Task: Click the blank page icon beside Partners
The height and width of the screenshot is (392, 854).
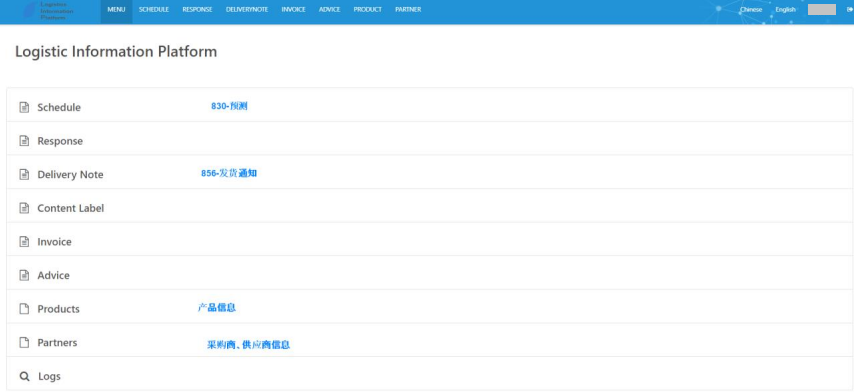Action: click(x=24, y=342)
